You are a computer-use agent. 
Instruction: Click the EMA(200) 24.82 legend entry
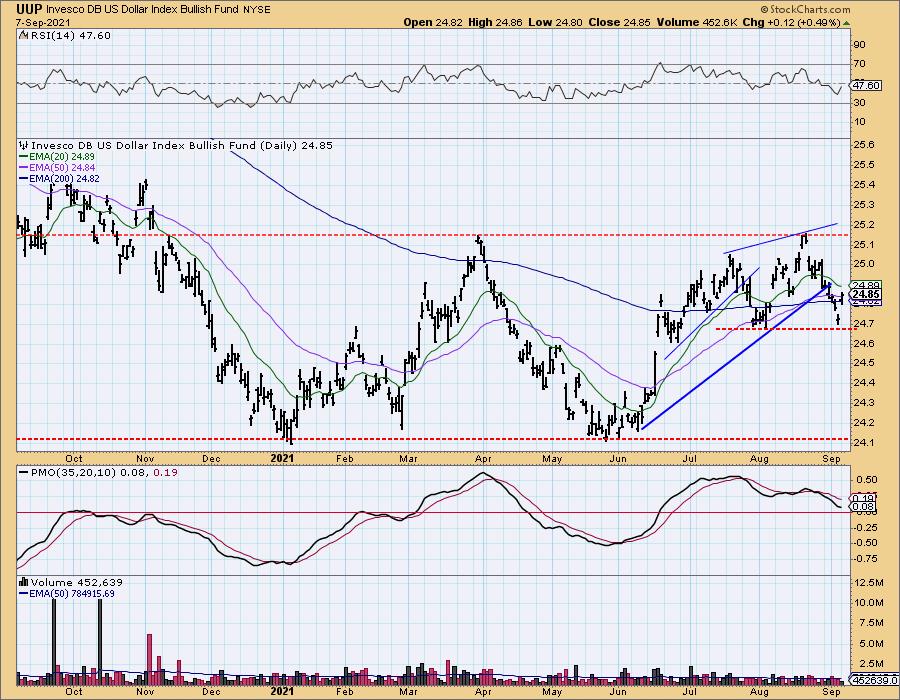[59, 178]
